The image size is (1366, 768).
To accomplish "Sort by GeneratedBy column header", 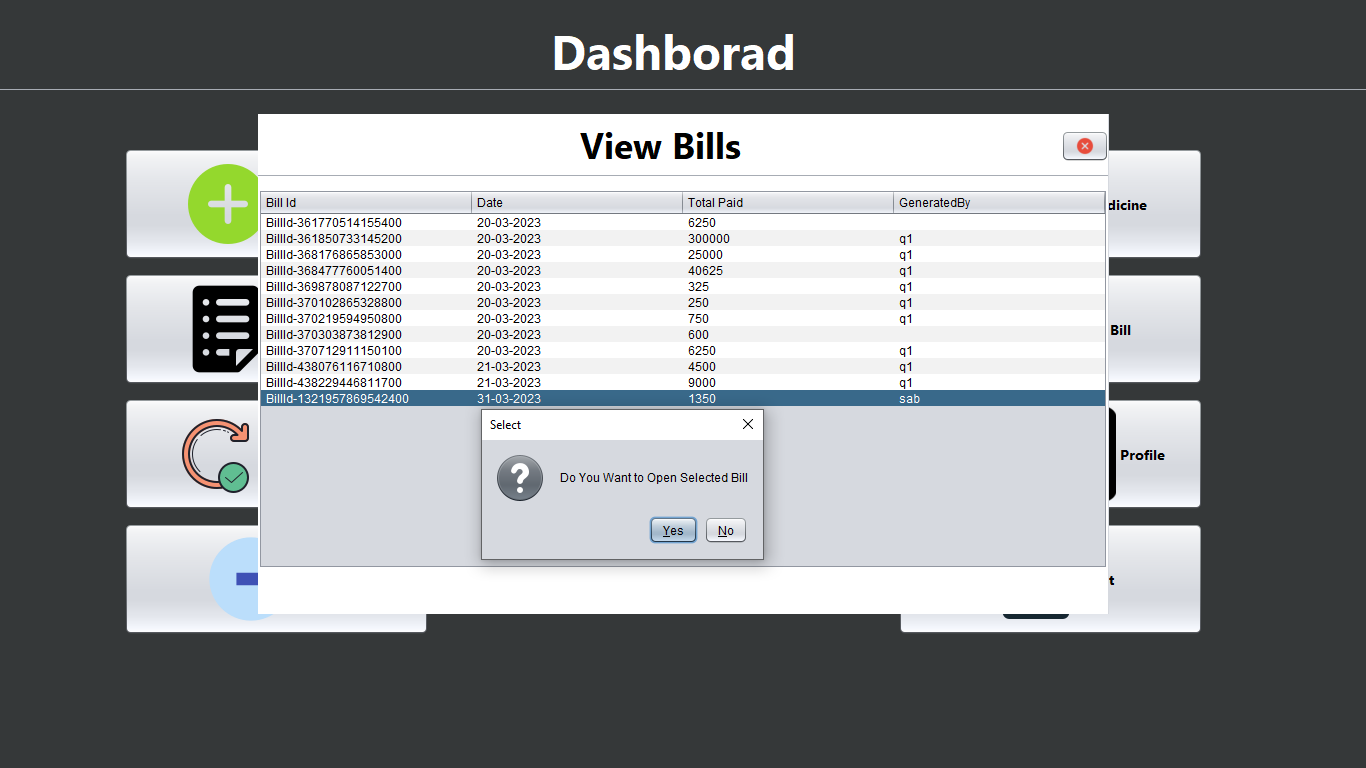I will click(x=999, y=203).
